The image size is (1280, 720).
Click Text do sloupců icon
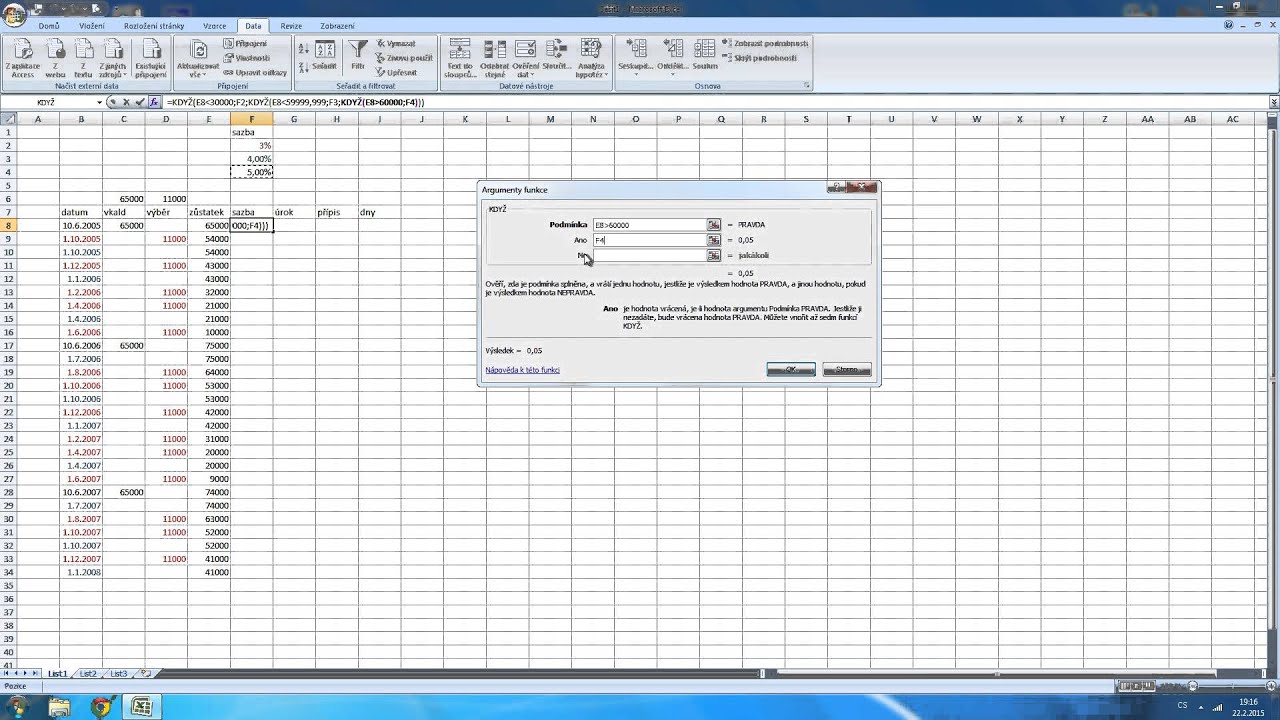point(460,58)
